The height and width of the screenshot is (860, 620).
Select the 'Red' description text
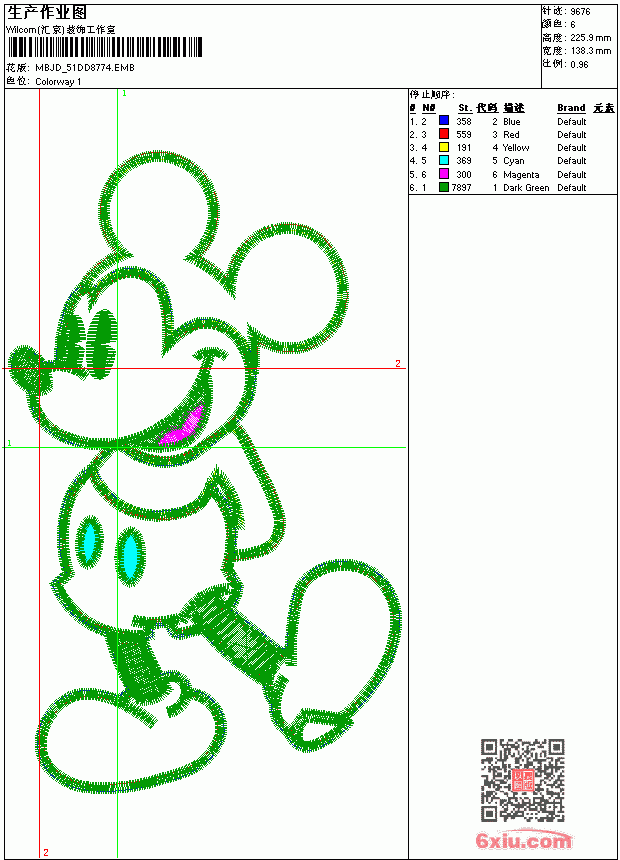511,134
